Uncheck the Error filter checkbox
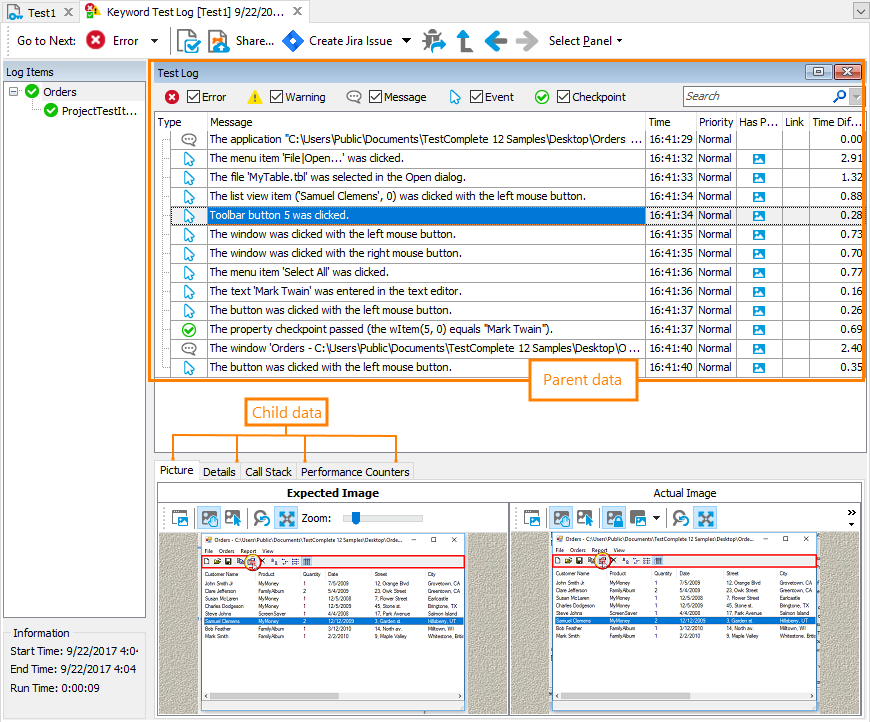The width and height of the screenshot is (870, 722). point(193,97)
